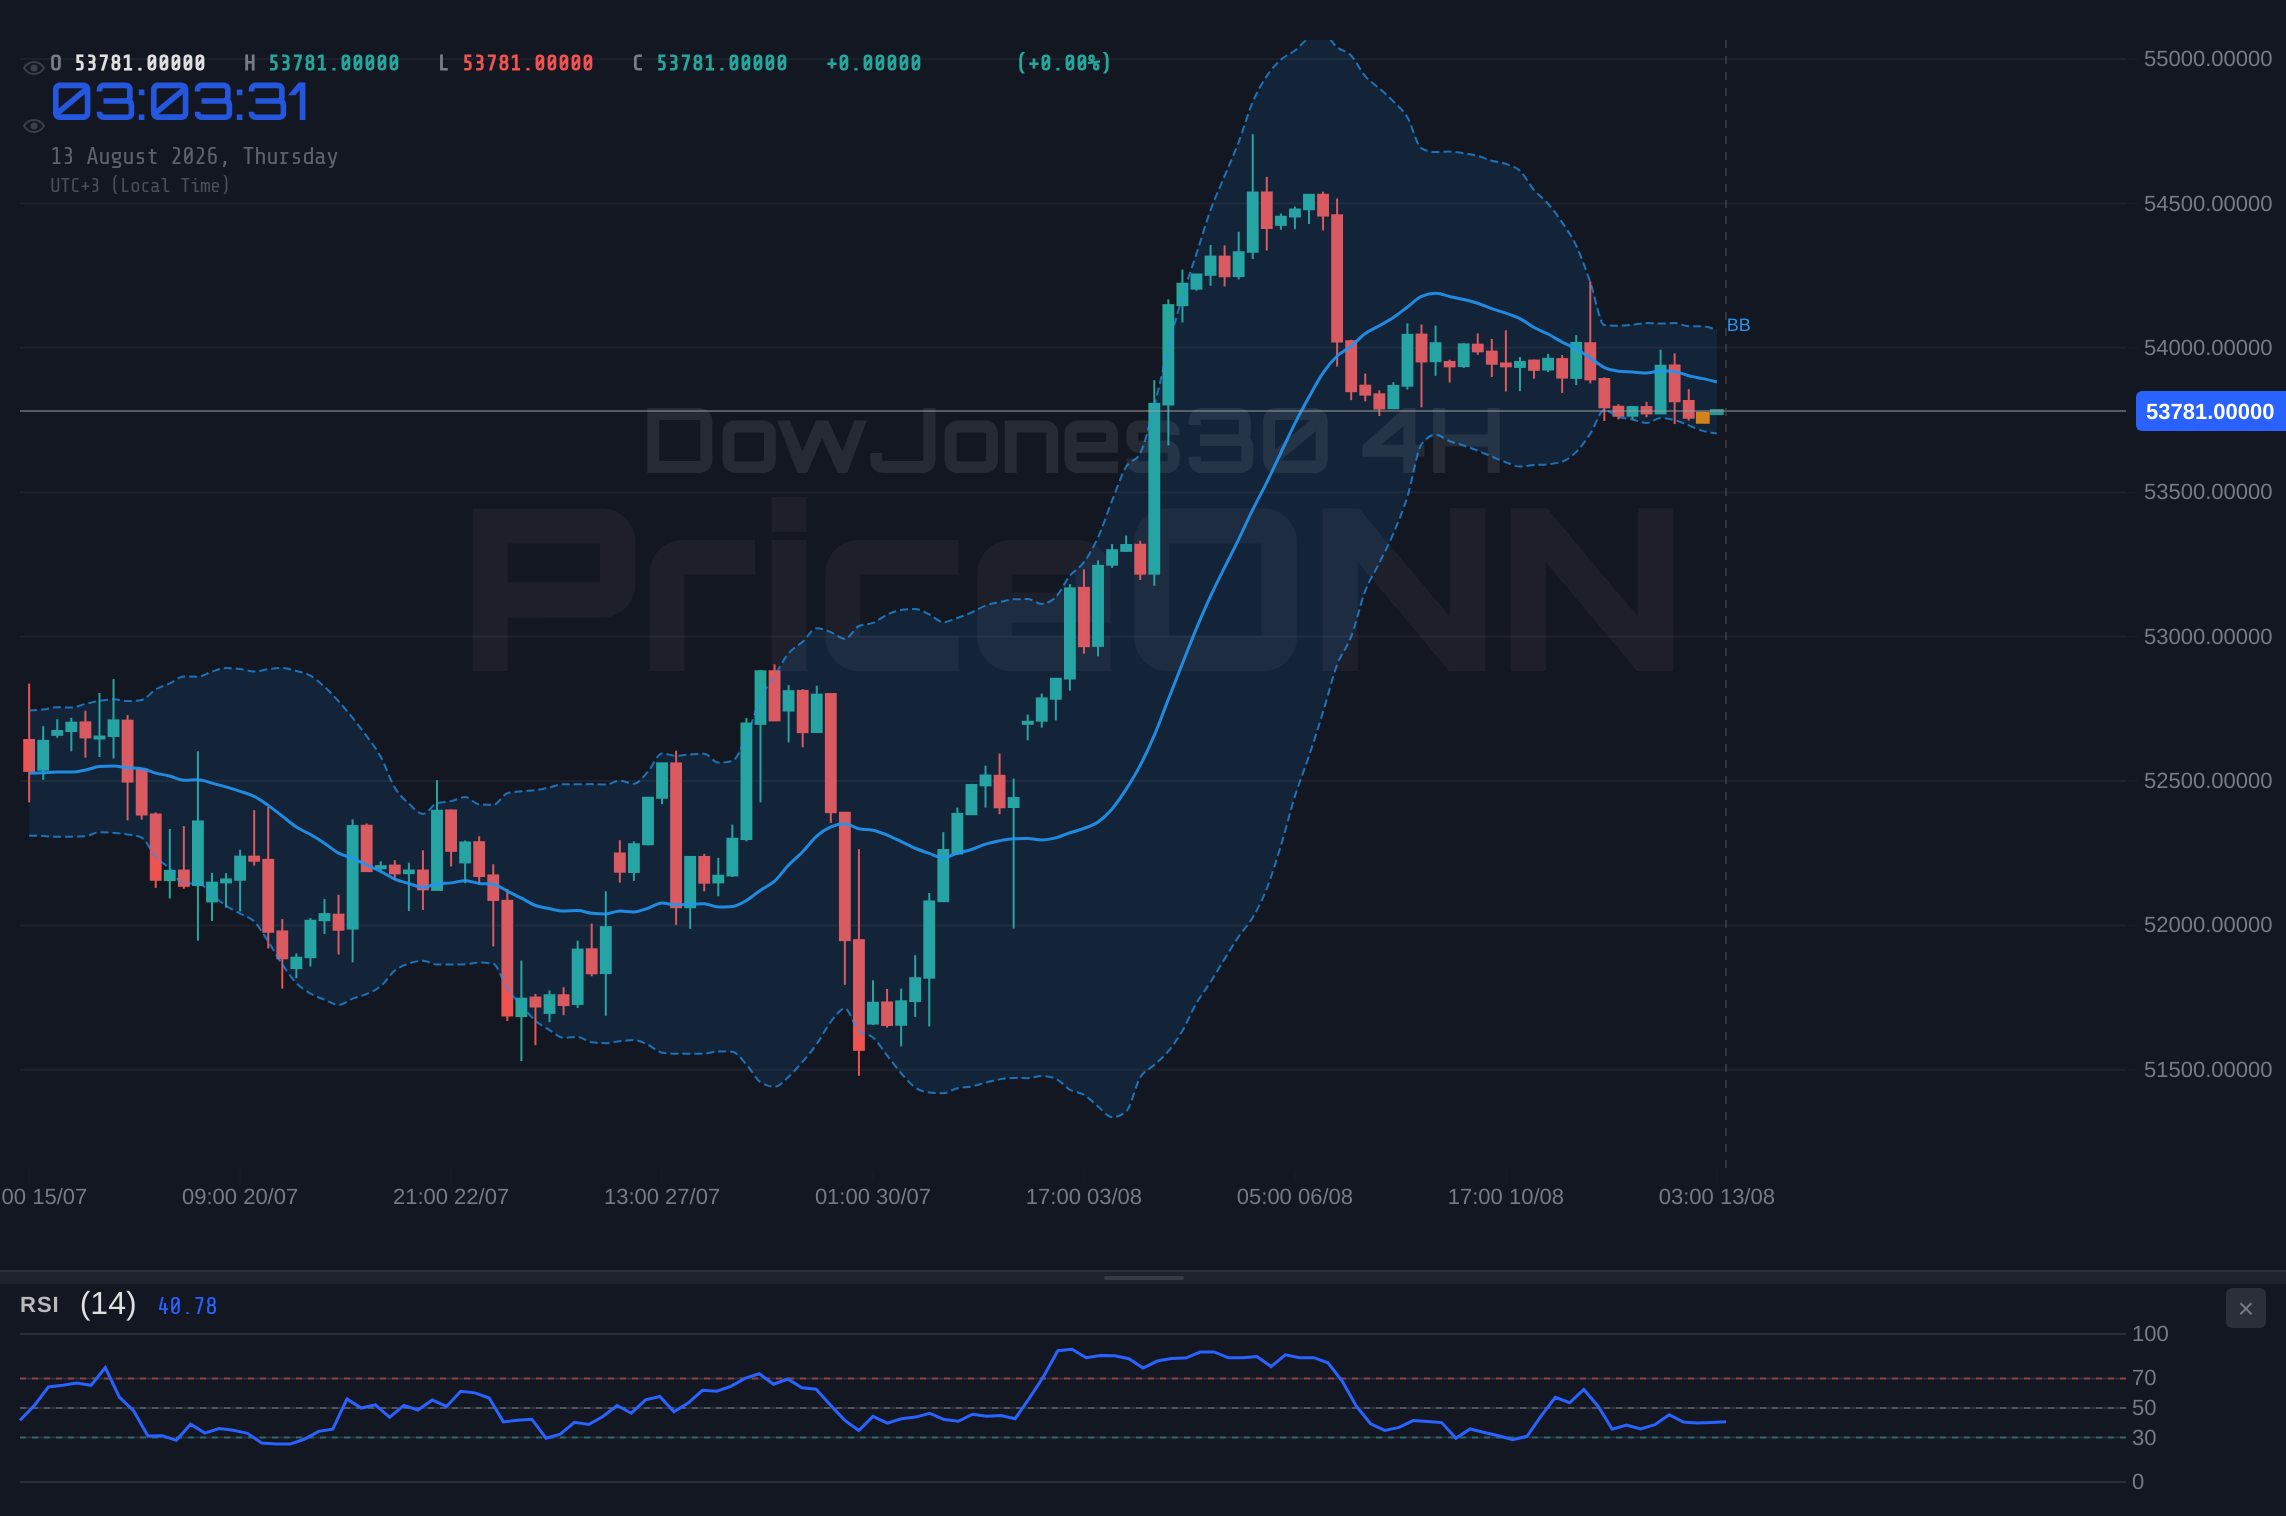Click the RSI 30 level label
This screenshot has width=2286, height=1516.
tap(2144, 1438)
